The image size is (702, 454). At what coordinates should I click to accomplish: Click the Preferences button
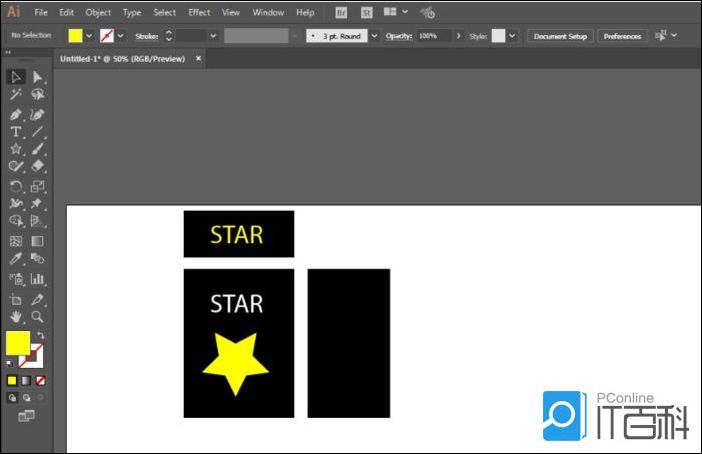[x=622, y=36]
